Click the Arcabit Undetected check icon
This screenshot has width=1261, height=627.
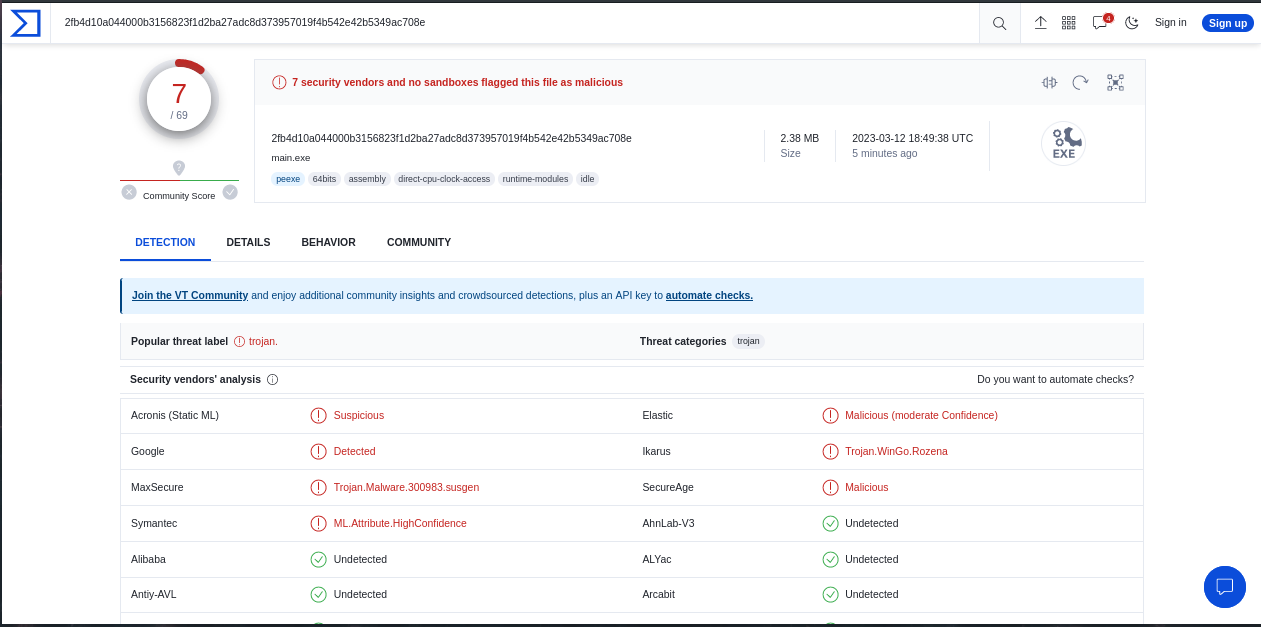pos(830,594)
